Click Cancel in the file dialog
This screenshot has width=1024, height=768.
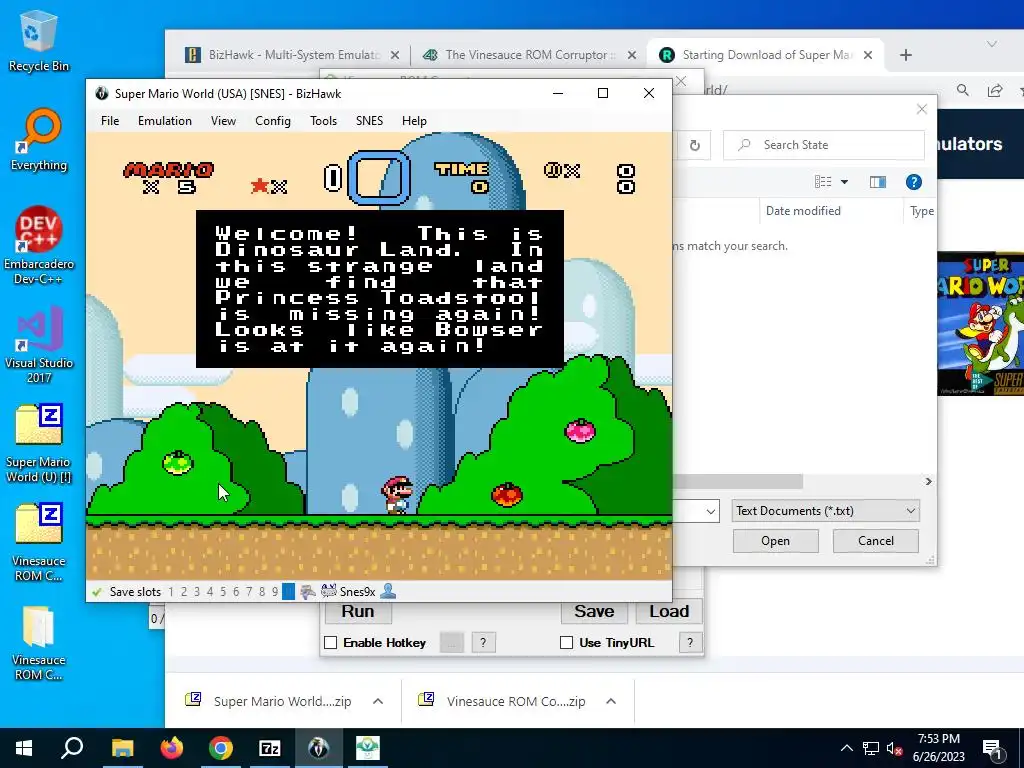876,541
